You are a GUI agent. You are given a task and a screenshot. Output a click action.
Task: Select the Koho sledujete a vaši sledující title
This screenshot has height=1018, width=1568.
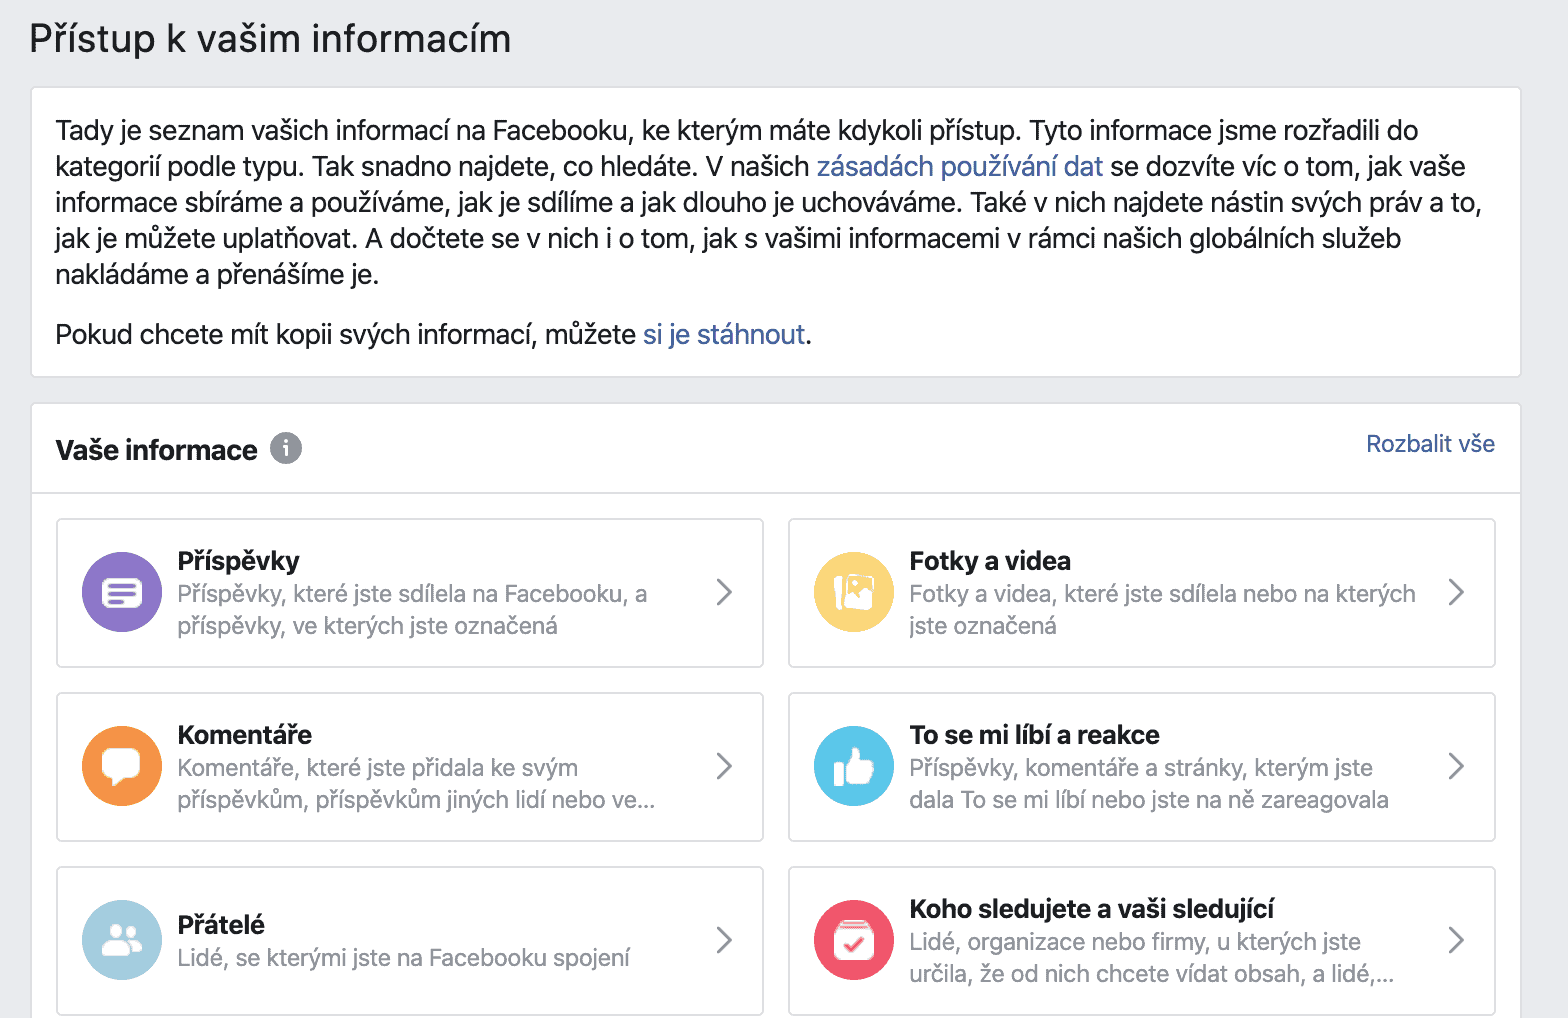tap(1092, 909)
